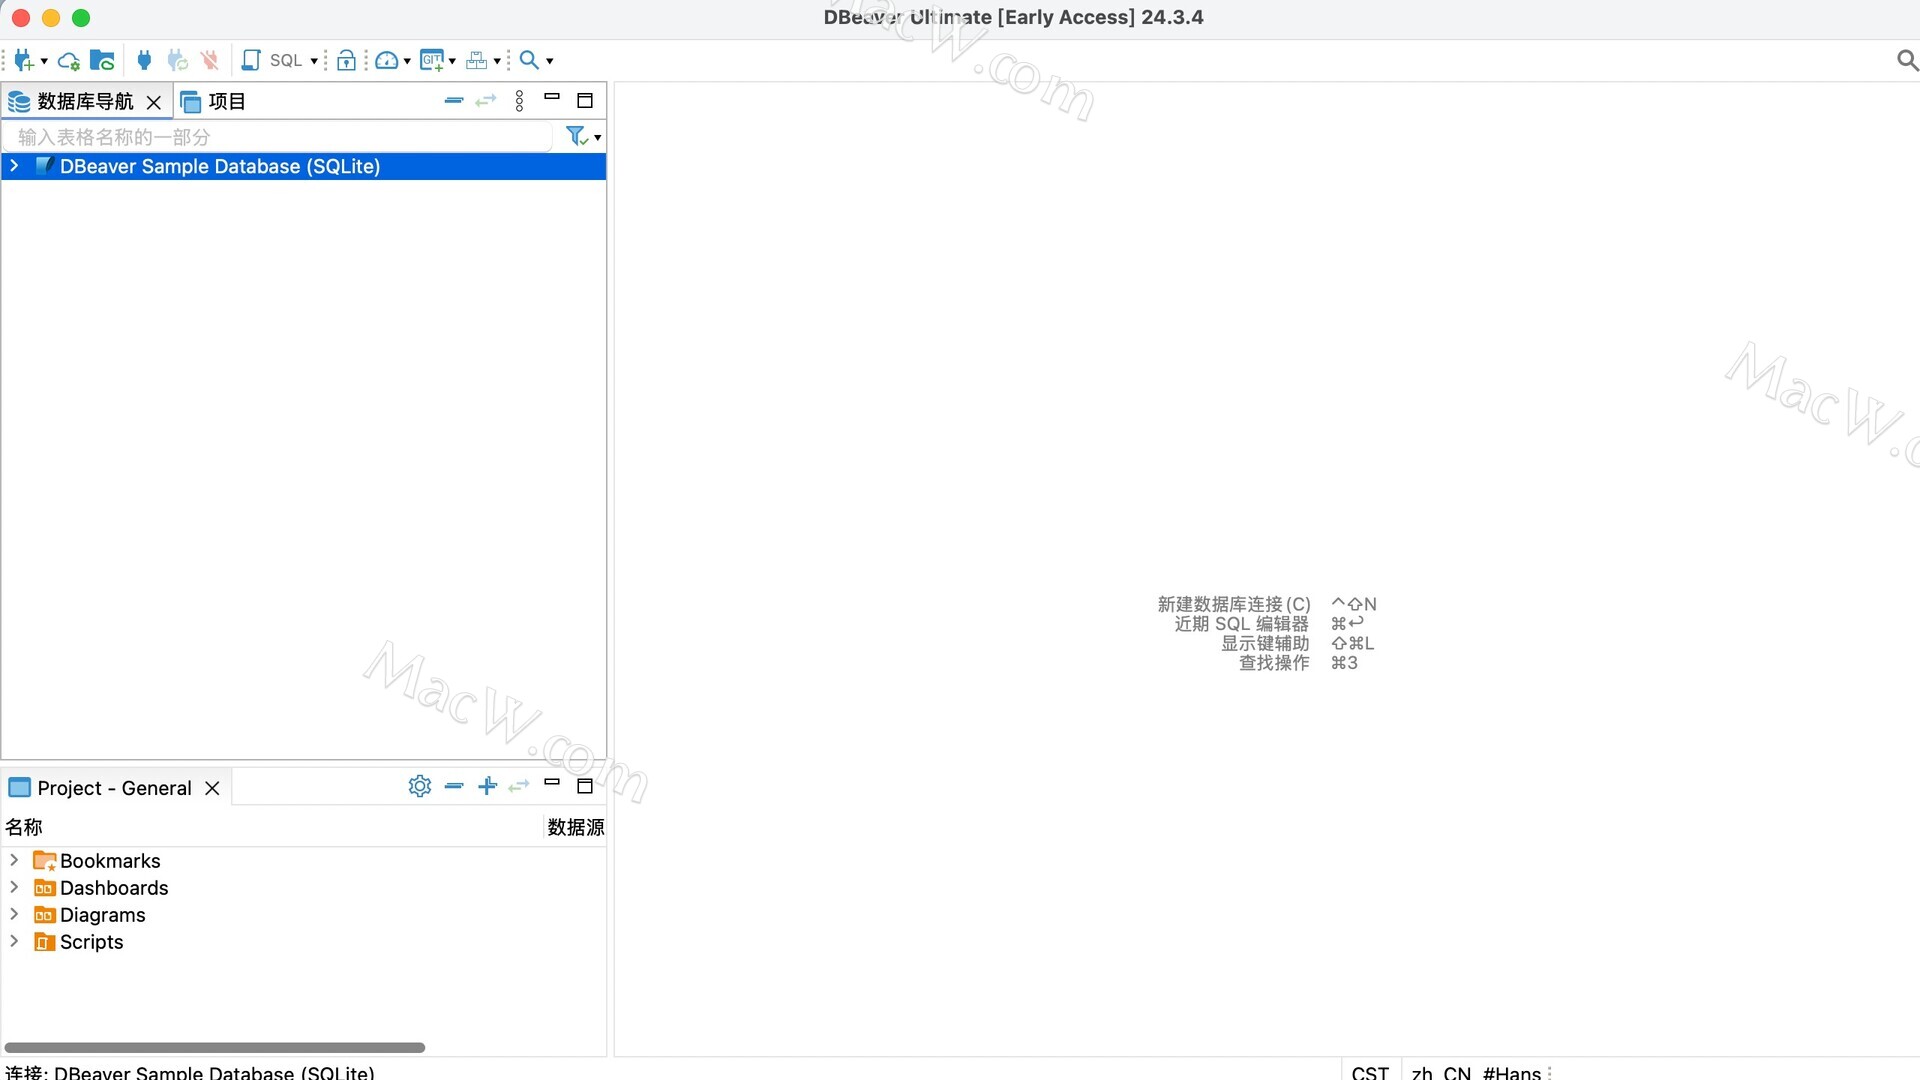
Task: Open the database navigator three-dot view menu
Action: click(x=519, y=101)
